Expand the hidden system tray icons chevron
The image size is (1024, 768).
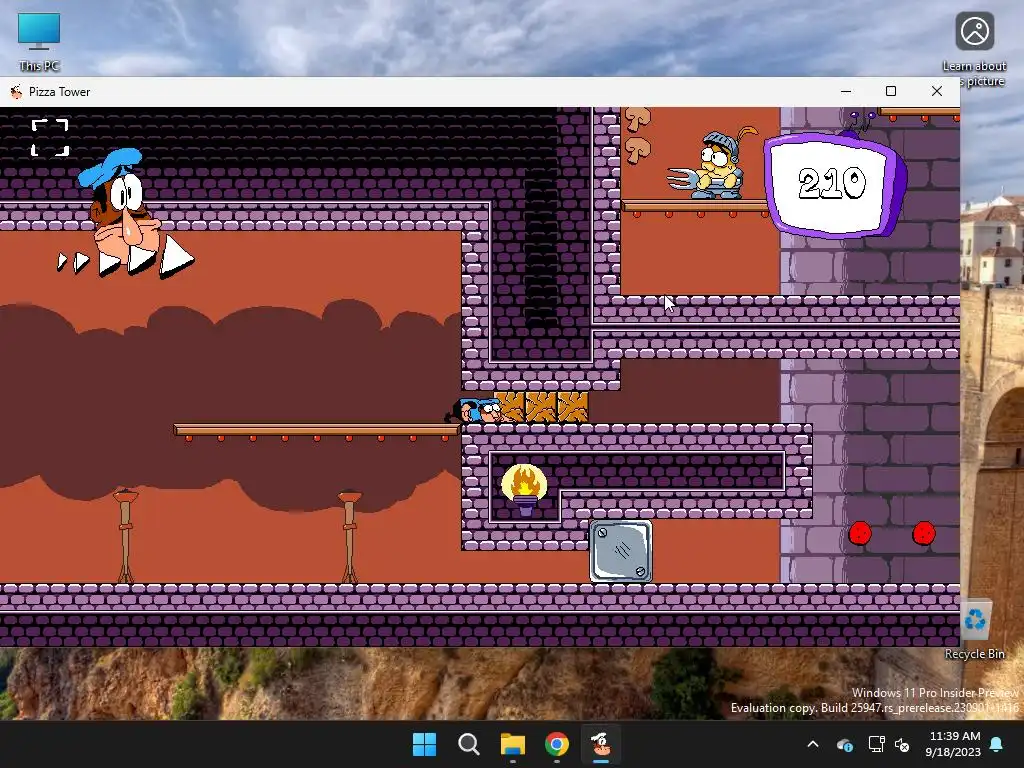click(x=813, y=744)
